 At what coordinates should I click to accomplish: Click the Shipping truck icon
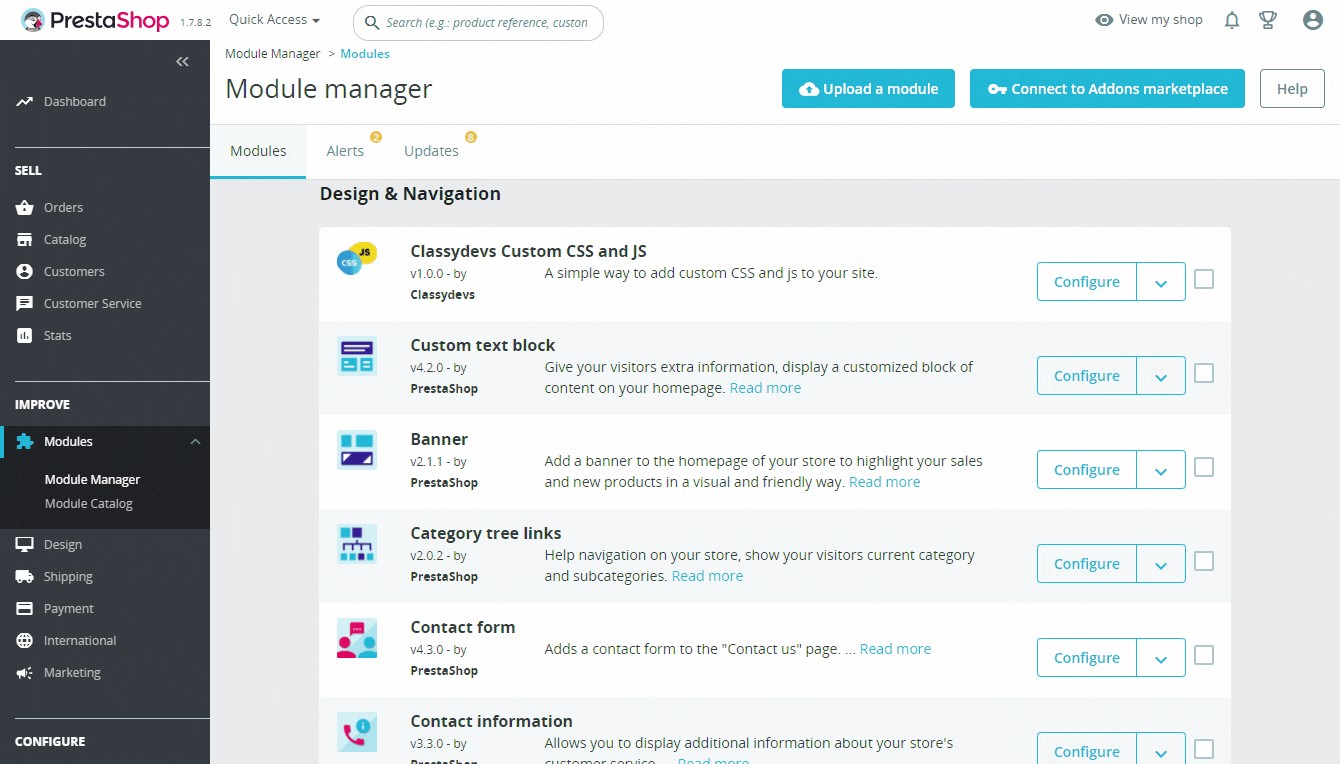pyautogui.click(x=24, y=577)
